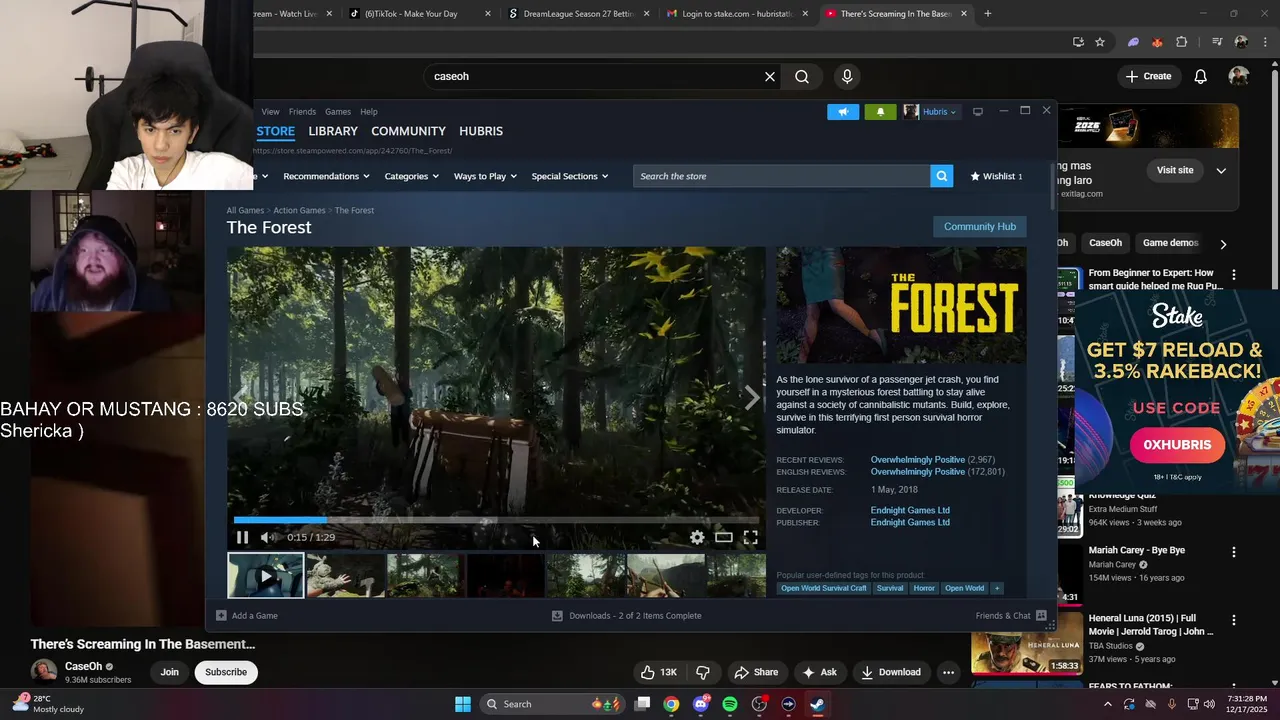Open English reviews Overwhelmingly Positive link
The height and width of the screenshot is (720, 1280).
(917, 471)
